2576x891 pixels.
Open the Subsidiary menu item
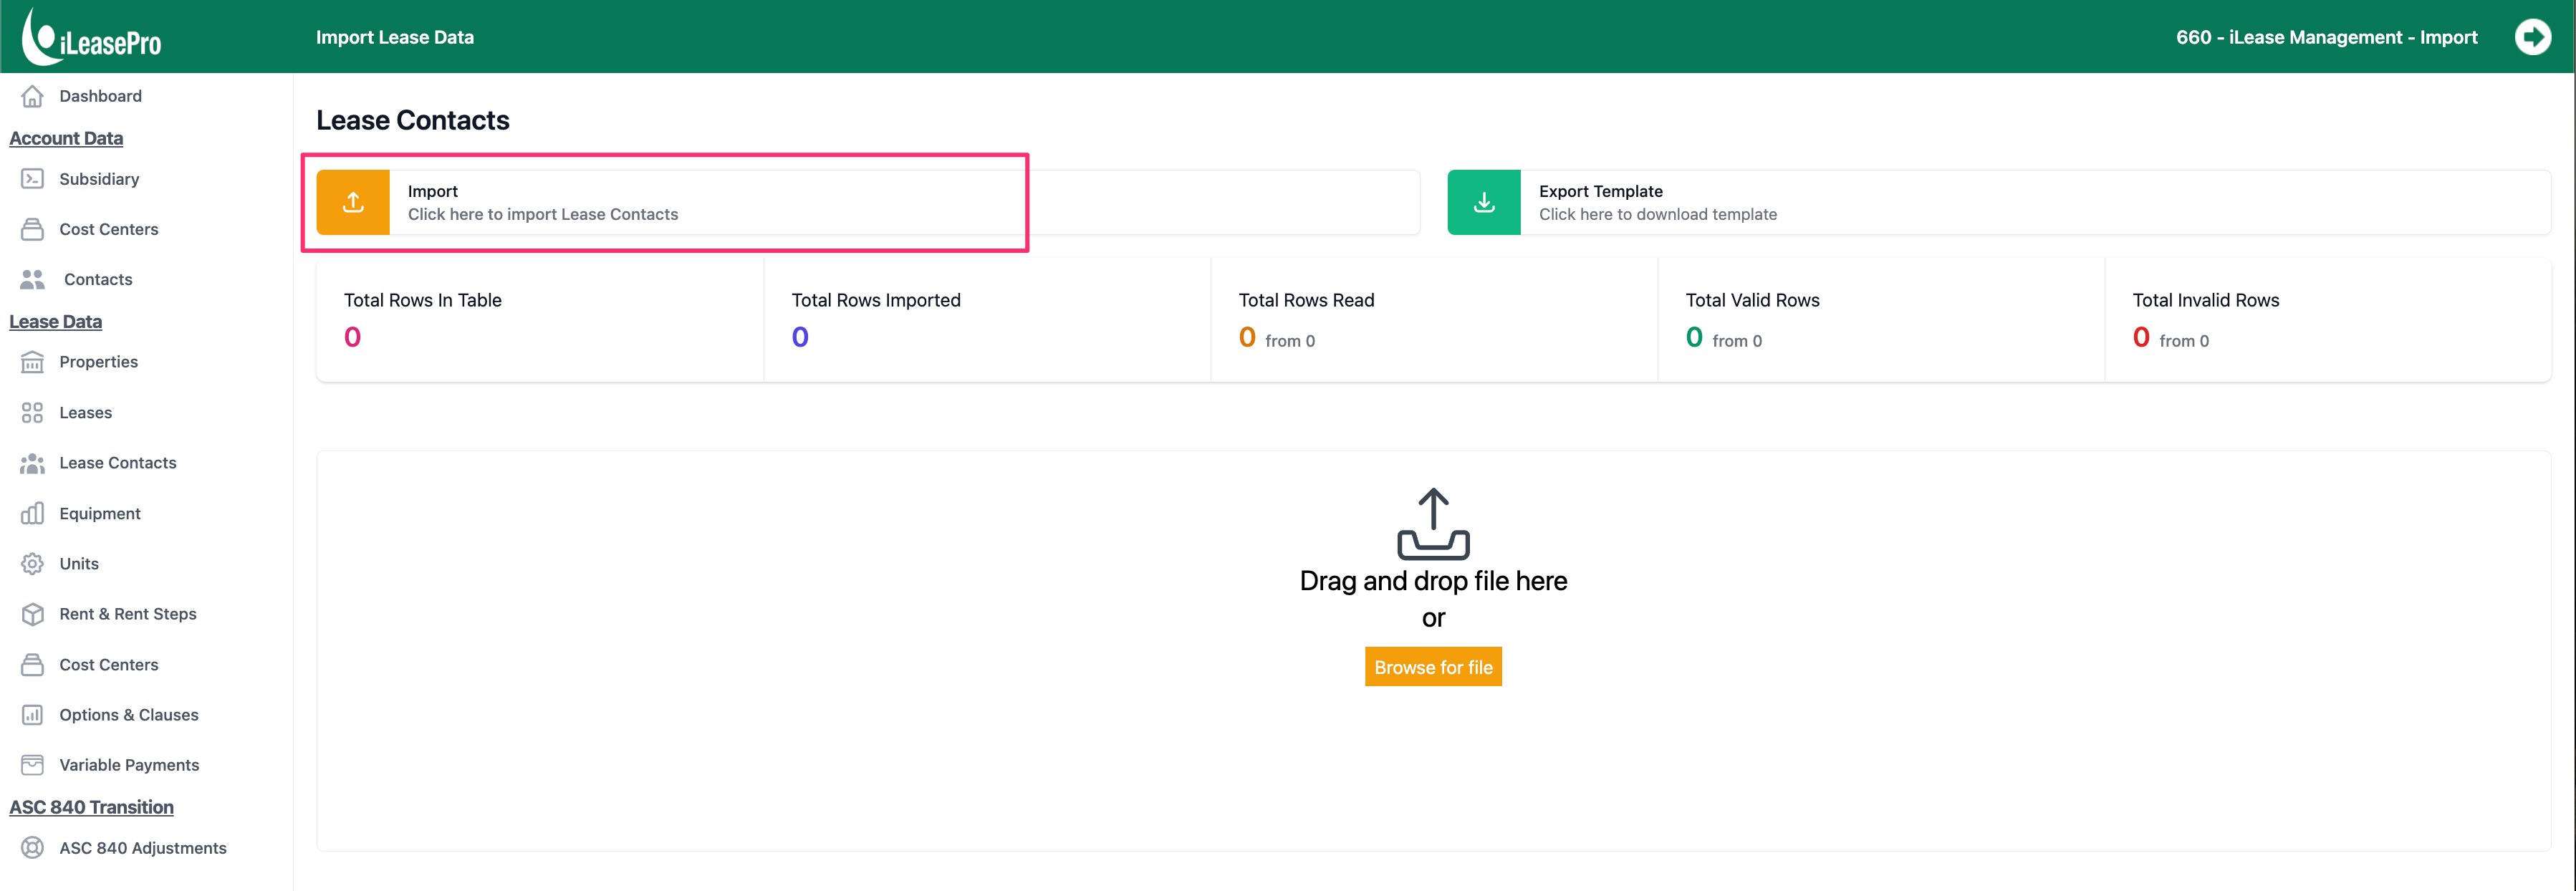(99, 179)
